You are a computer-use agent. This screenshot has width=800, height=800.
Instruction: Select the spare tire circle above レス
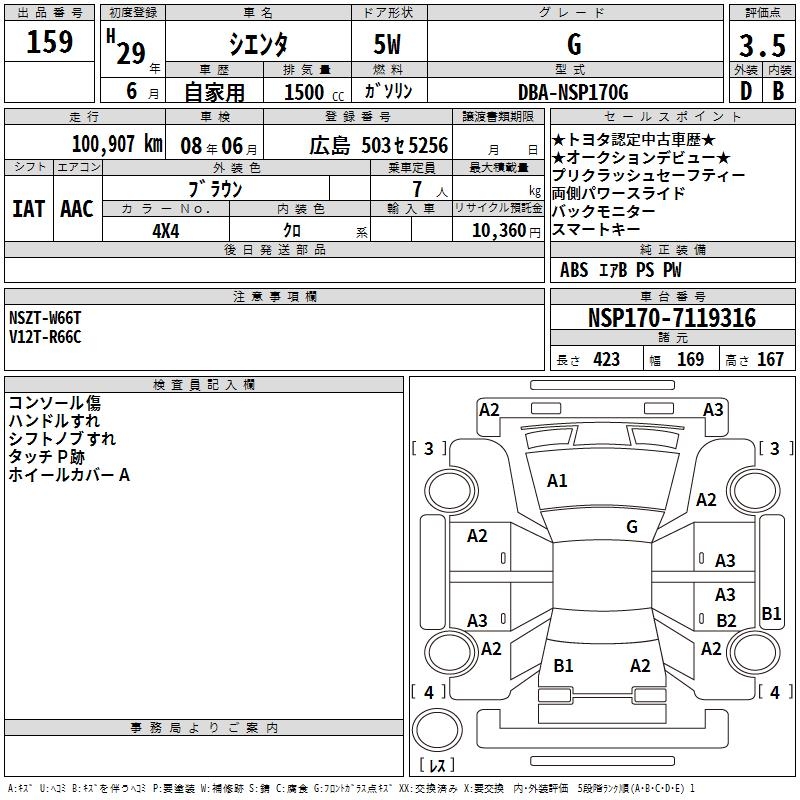click(x=437, y=729)
